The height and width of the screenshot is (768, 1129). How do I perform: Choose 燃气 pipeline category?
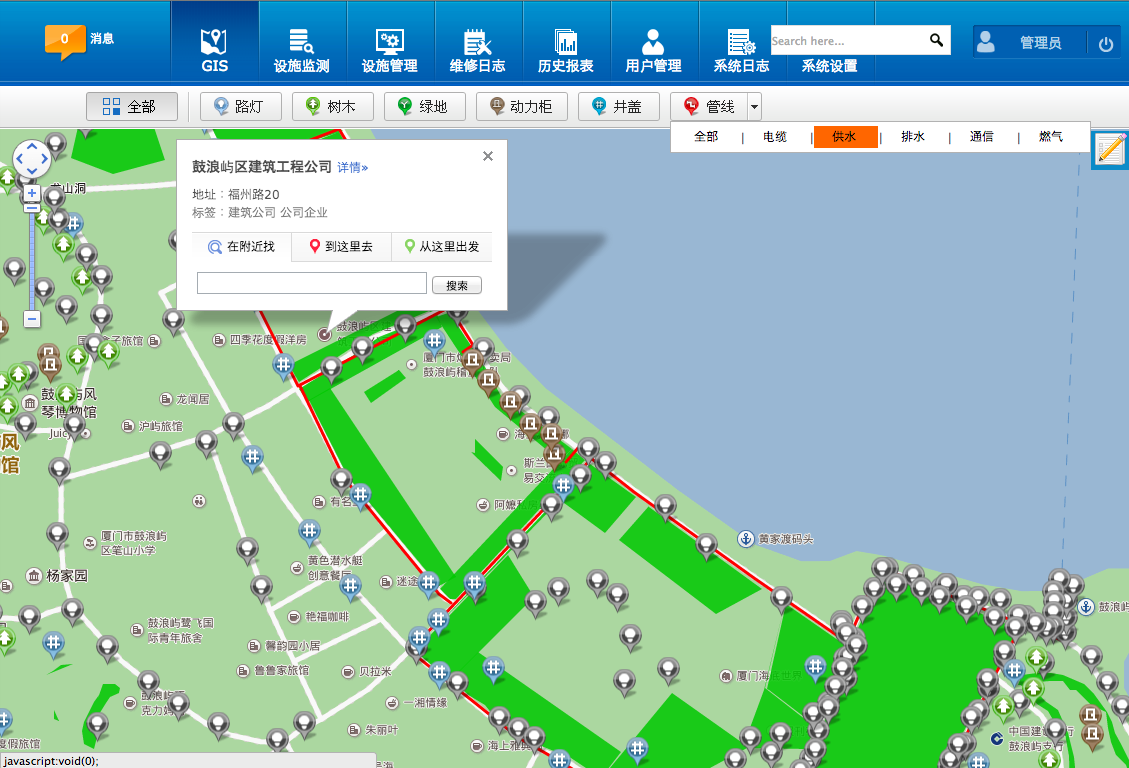[1051, 137]
